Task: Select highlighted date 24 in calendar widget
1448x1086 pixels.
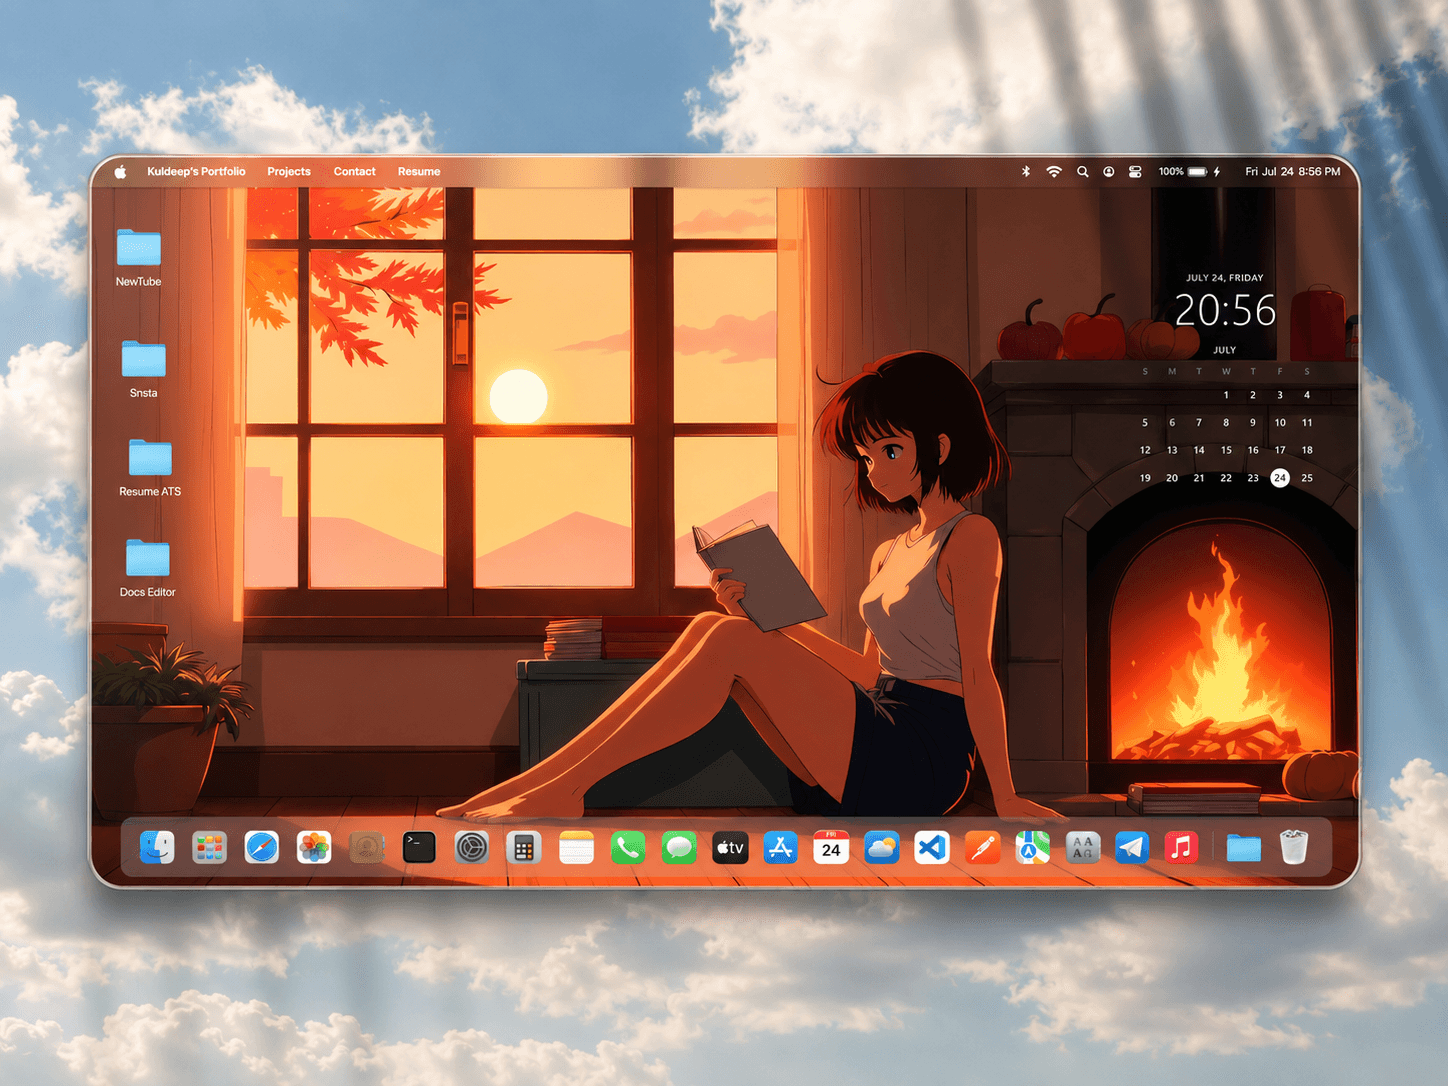Action: [1280, 478]
